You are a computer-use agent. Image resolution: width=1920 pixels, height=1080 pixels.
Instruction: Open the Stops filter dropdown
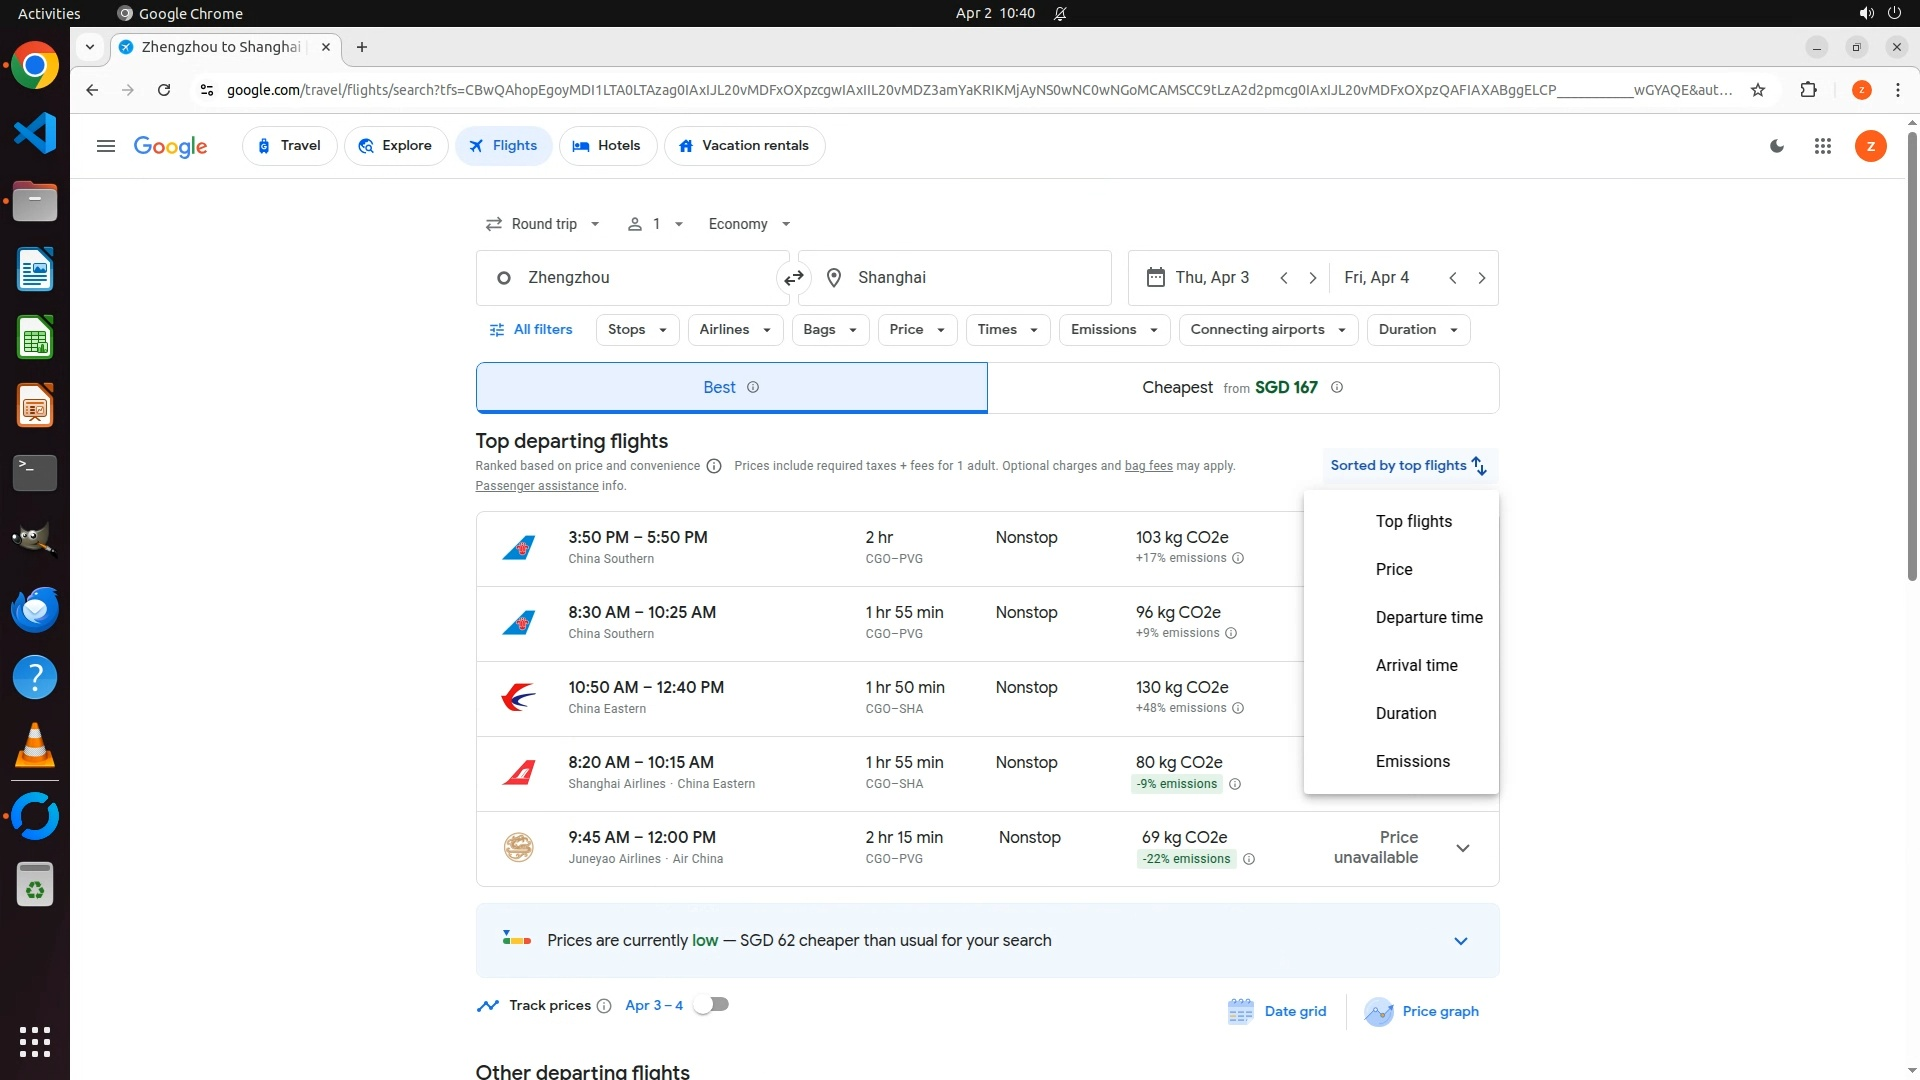click(637, 330)
